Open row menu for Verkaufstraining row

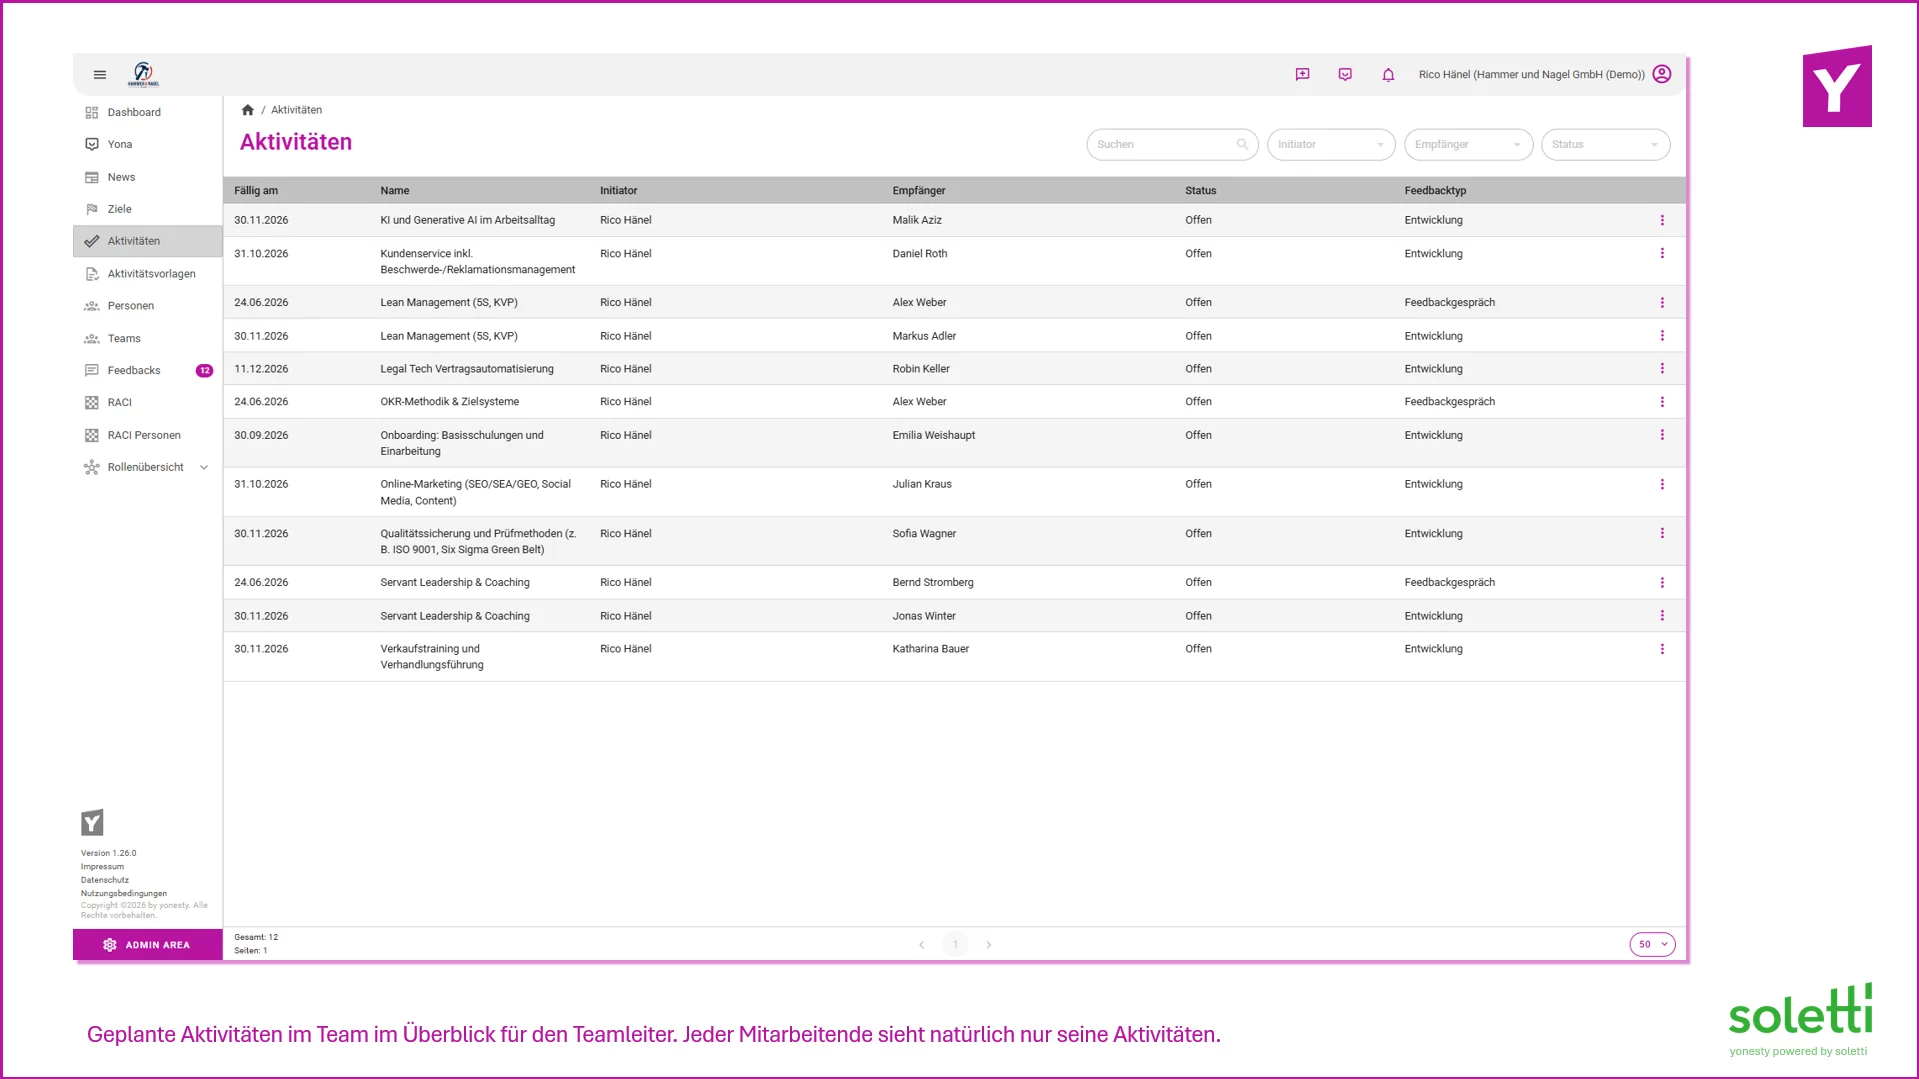click(x=1662, y=649)
